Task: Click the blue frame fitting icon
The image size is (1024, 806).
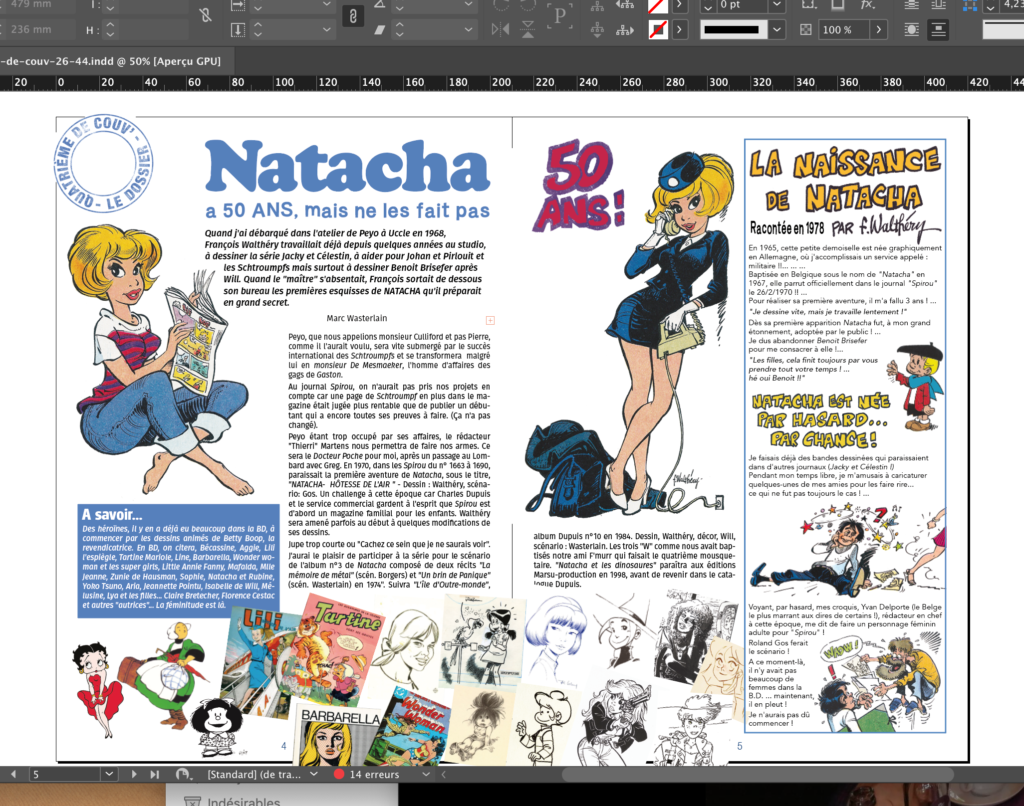Action: click(970, 6)
